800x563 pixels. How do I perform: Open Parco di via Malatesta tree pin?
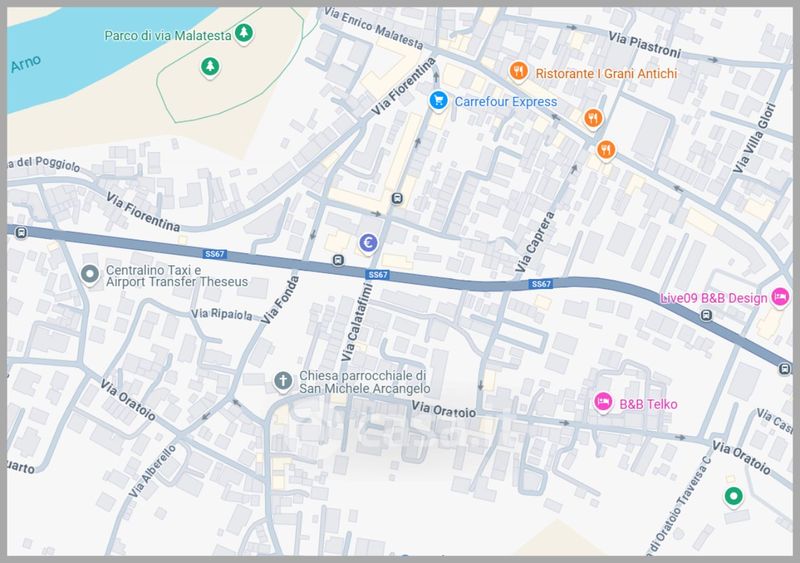click(244, 33)
